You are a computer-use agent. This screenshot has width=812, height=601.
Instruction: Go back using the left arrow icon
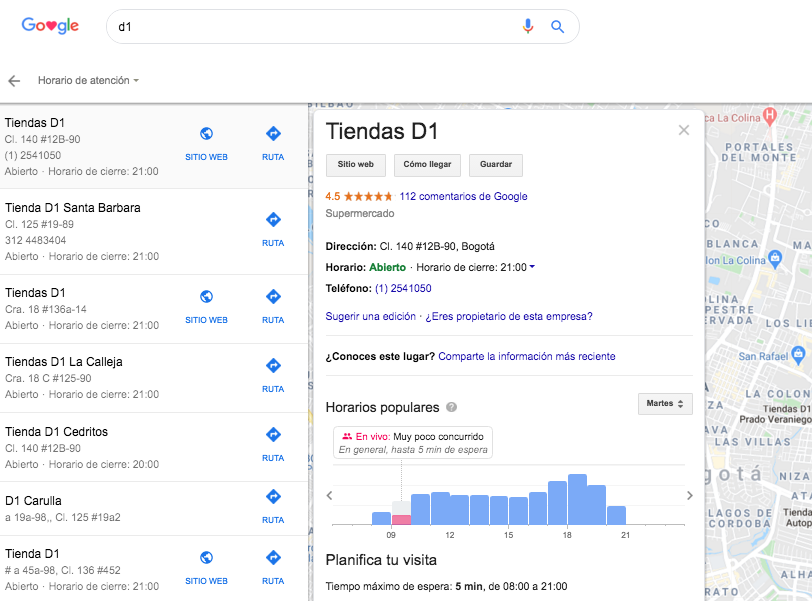14,81
